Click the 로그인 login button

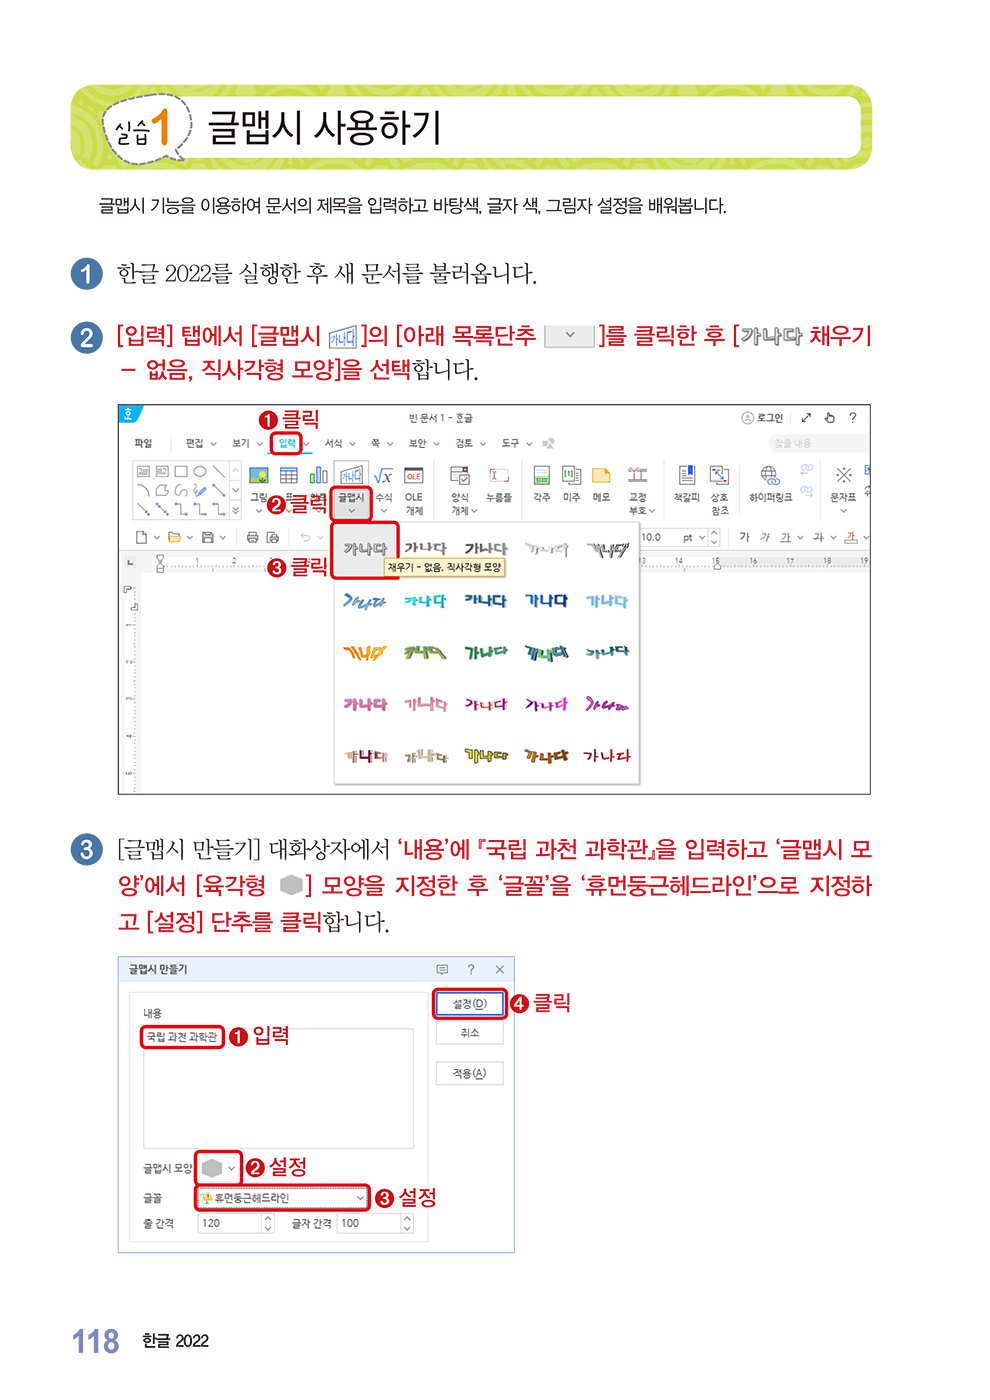click(x=762, y=418)
